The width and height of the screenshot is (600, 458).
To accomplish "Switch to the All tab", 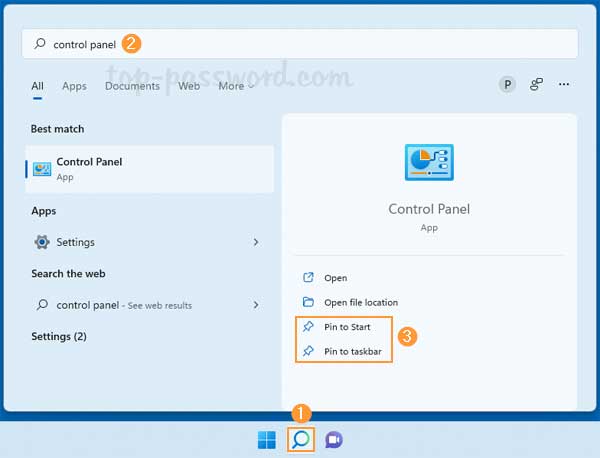I will tap(38, 86).
